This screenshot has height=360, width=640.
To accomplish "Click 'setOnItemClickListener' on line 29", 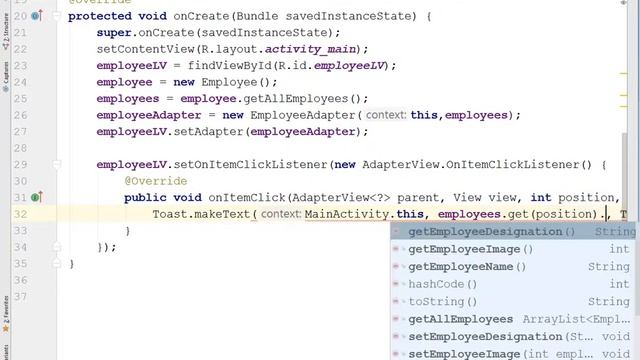I will click(x=251, y=164).
